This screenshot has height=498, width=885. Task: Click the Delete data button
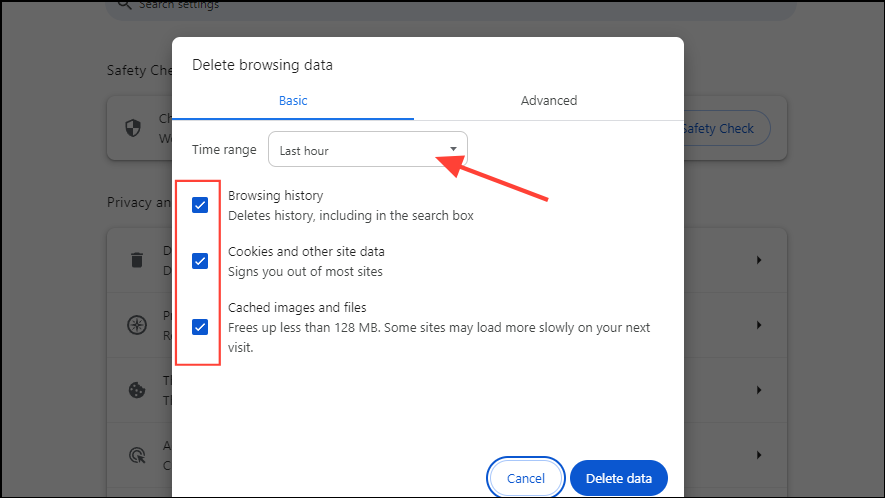(619, 478)
